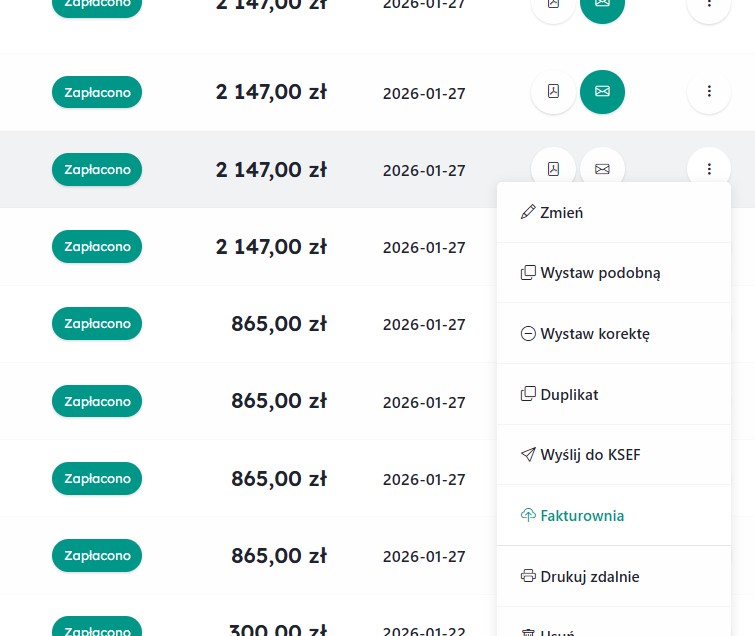The image size is (755, 636).
Task: Select Duplikat in the context menu
Action: [569, 395]
